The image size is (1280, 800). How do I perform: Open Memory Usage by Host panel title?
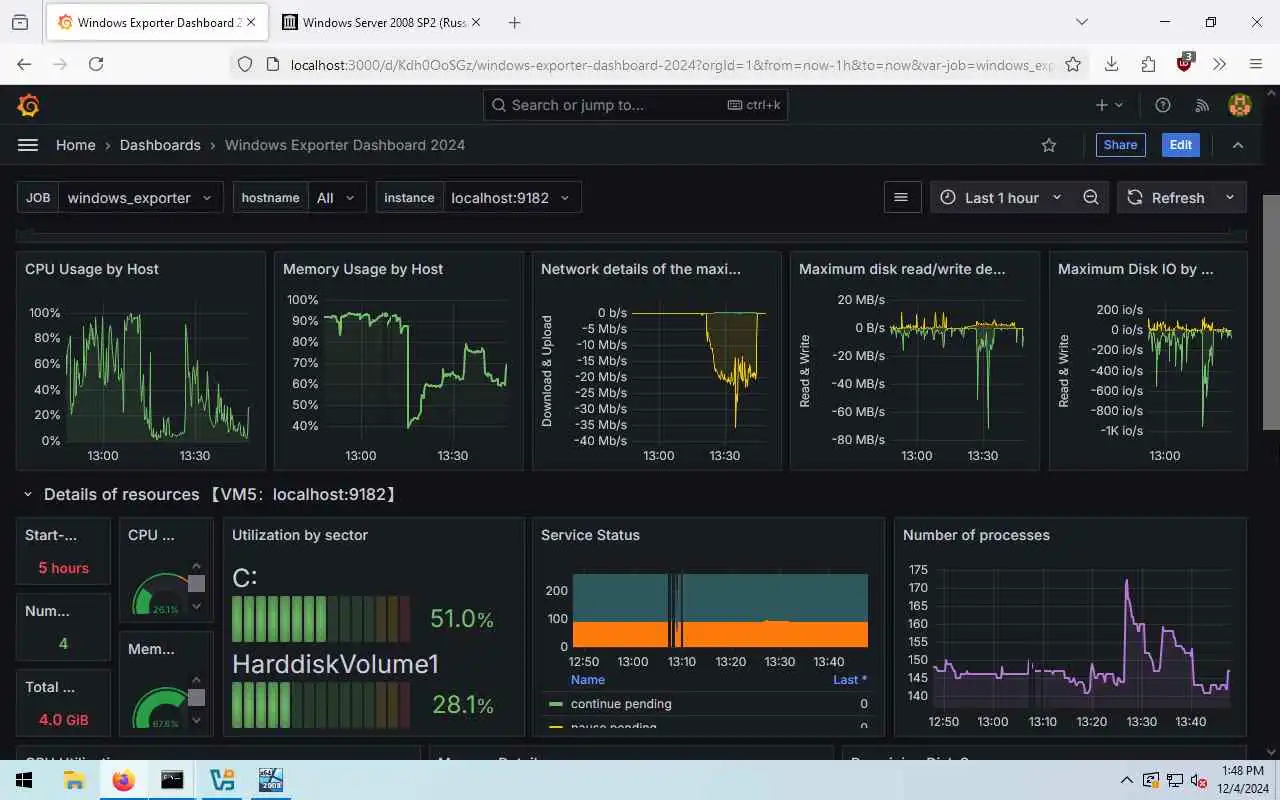click(x=363, y=269)
